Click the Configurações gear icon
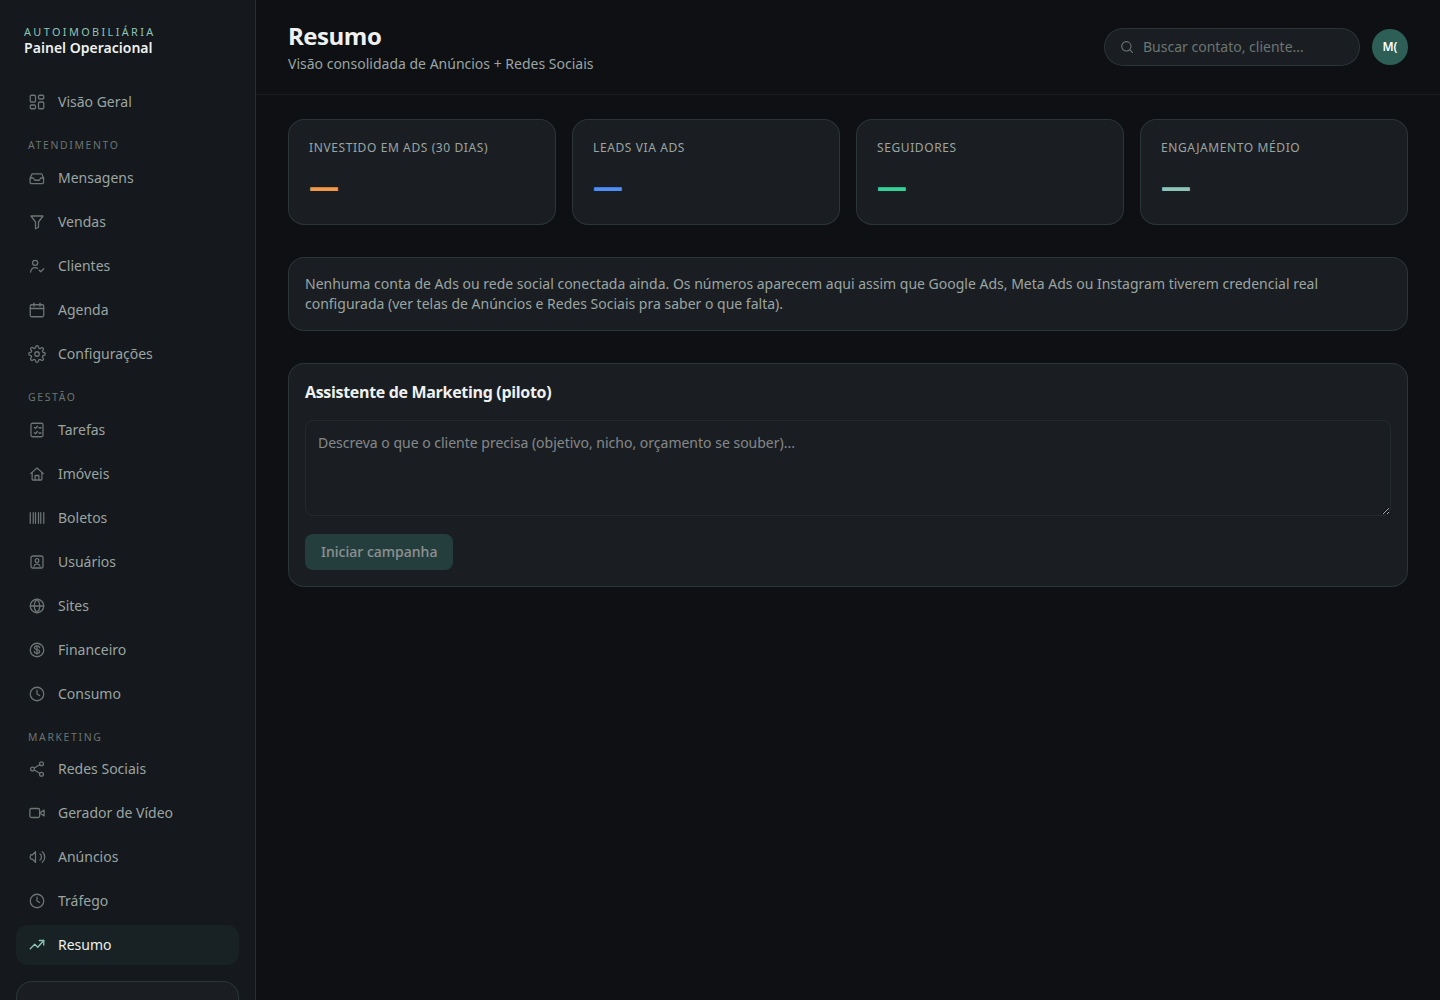The width and height of the screenshot is (1440, 1000). (x=37, y=354)
